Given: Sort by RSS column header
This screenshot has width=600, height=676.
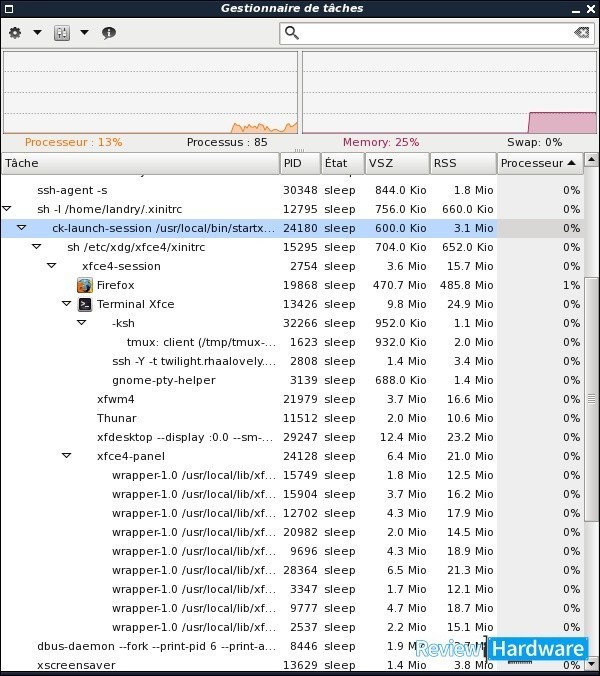Looking at the screenshot, I should point(463,163).
